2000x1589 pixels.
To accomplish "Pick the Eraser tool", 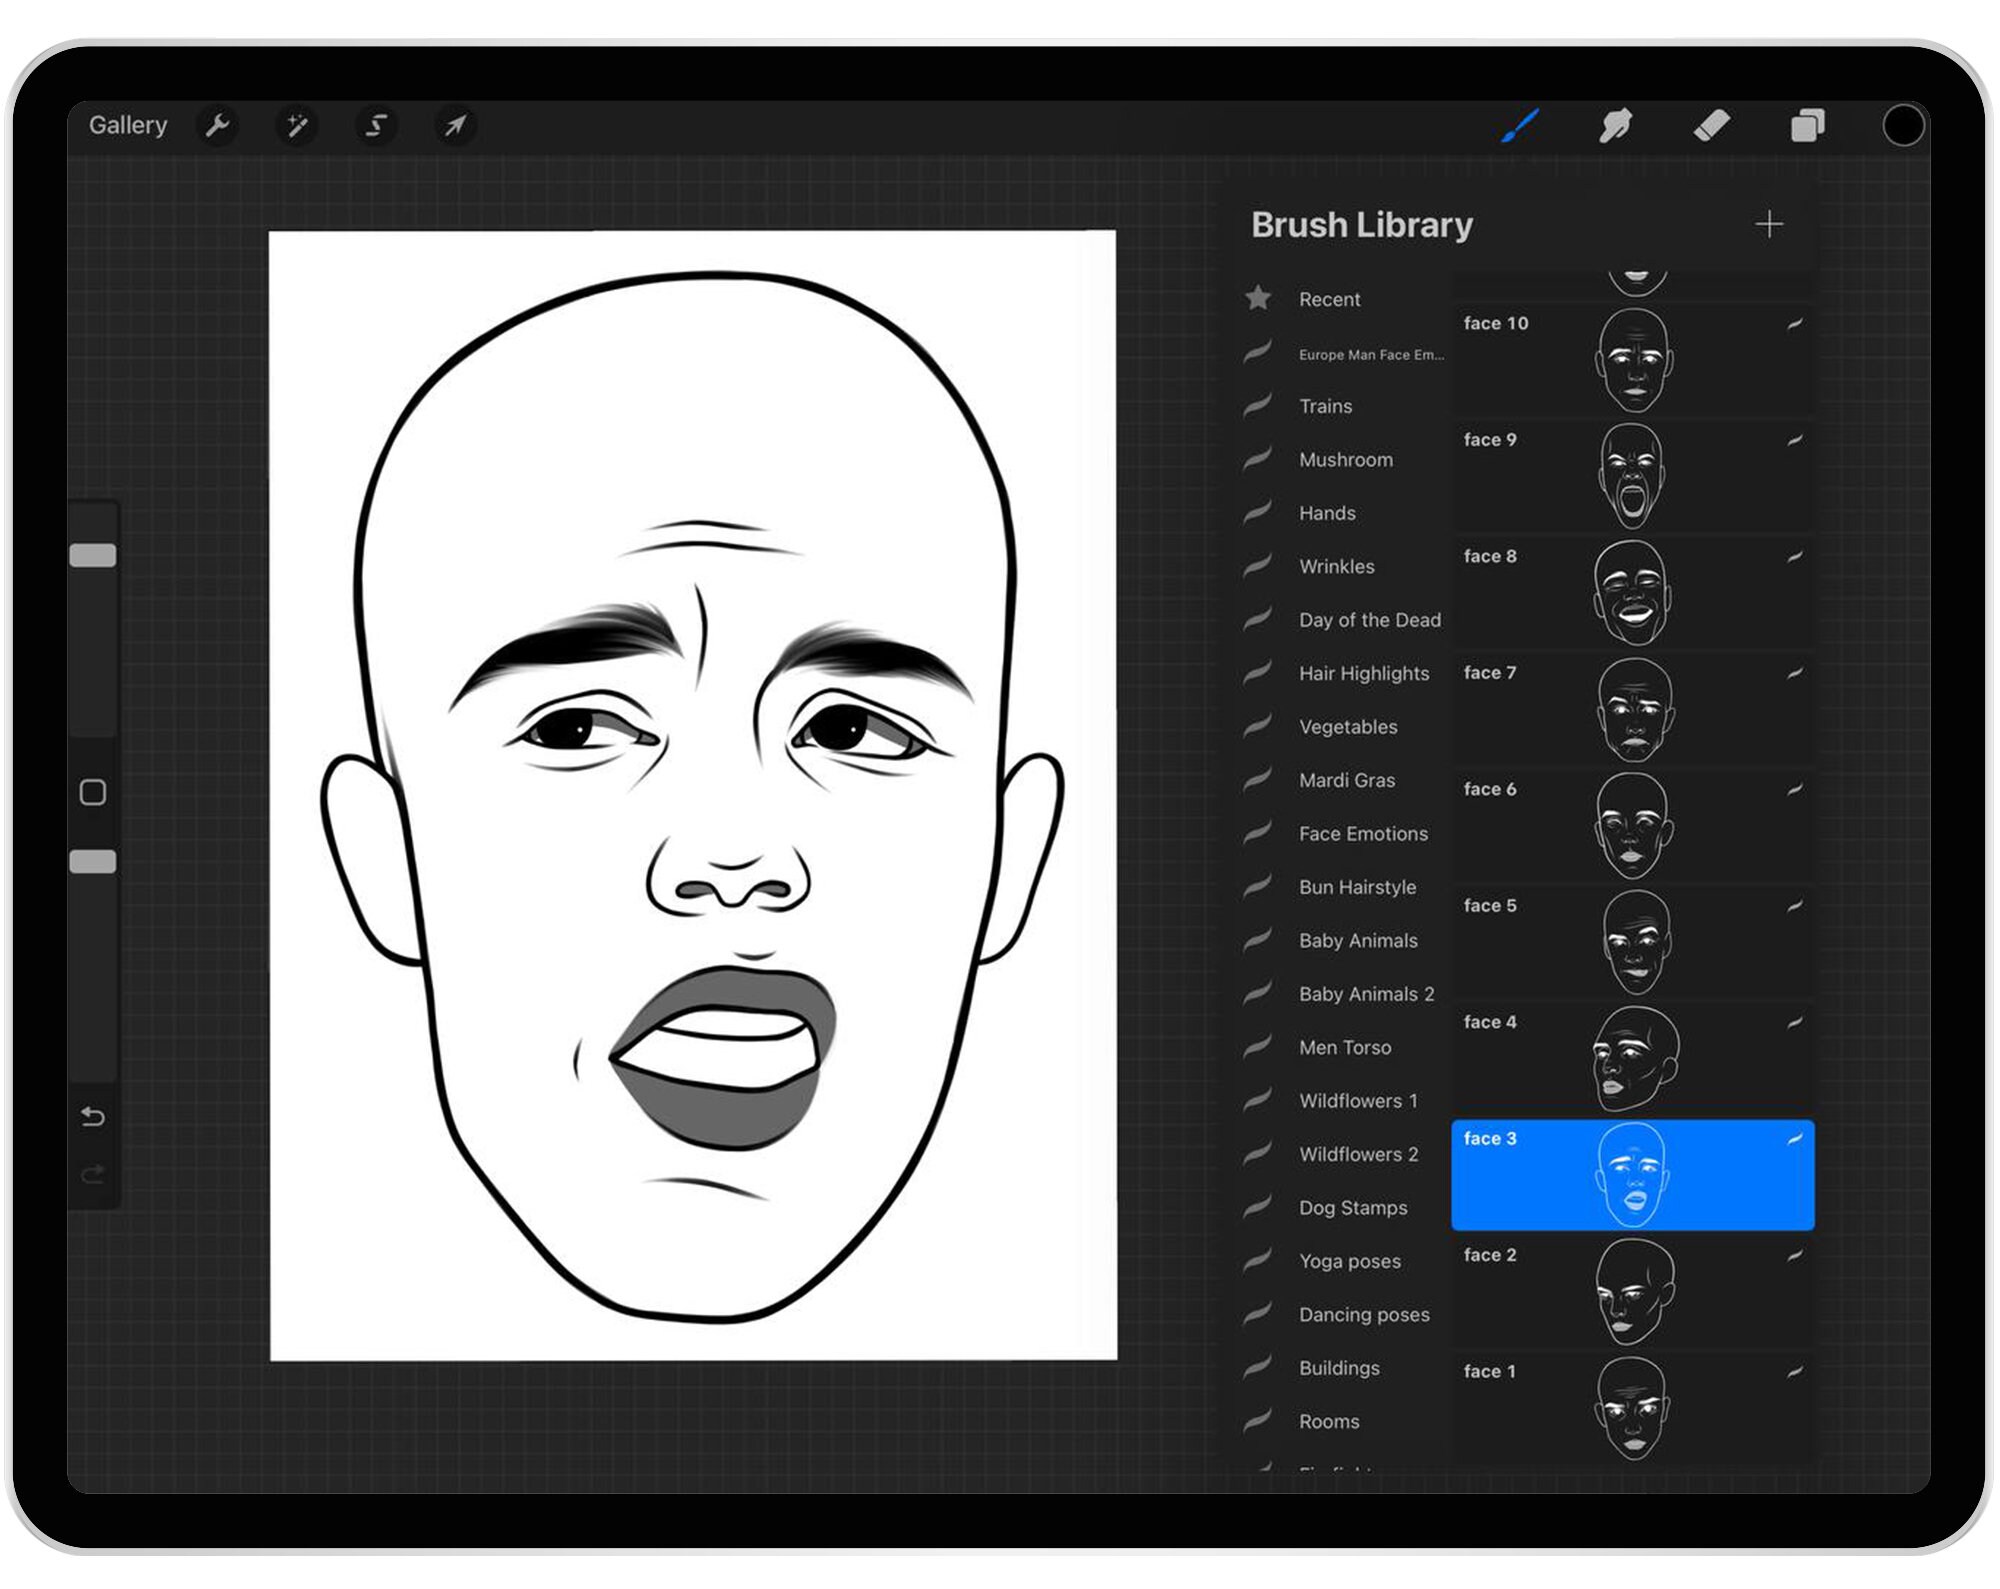I will (1713, 124).
